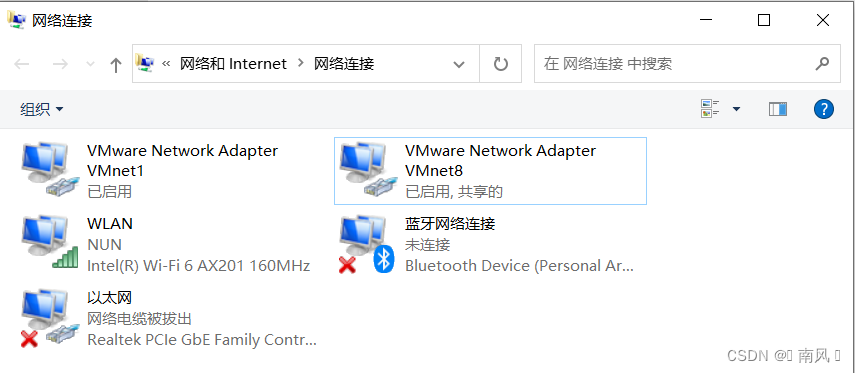Click 网络和 Internet in the breadcrumb
The image size is (855, 373).
(233, 64)
